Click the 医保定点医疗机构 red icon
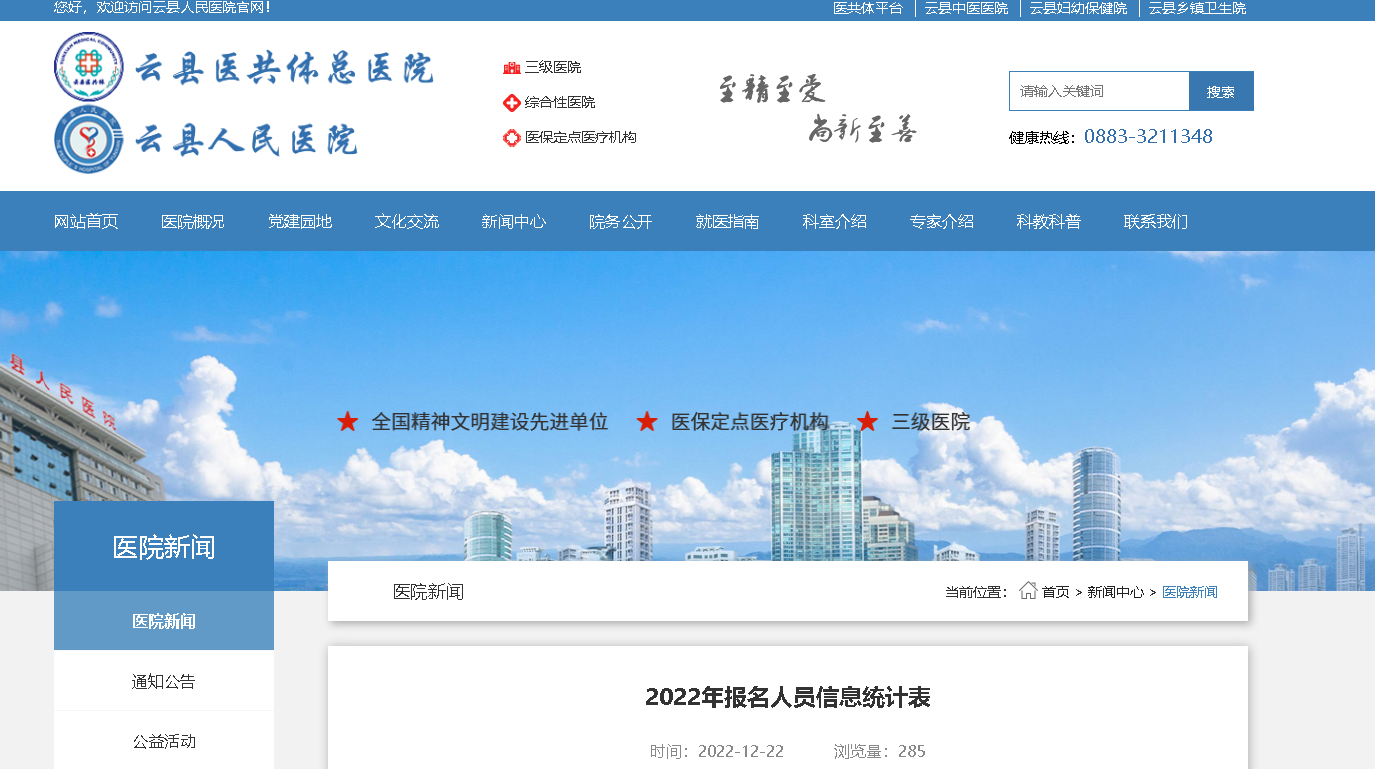Image resolution: width=1375 pixels, height=769 pixels. (512, 137)
